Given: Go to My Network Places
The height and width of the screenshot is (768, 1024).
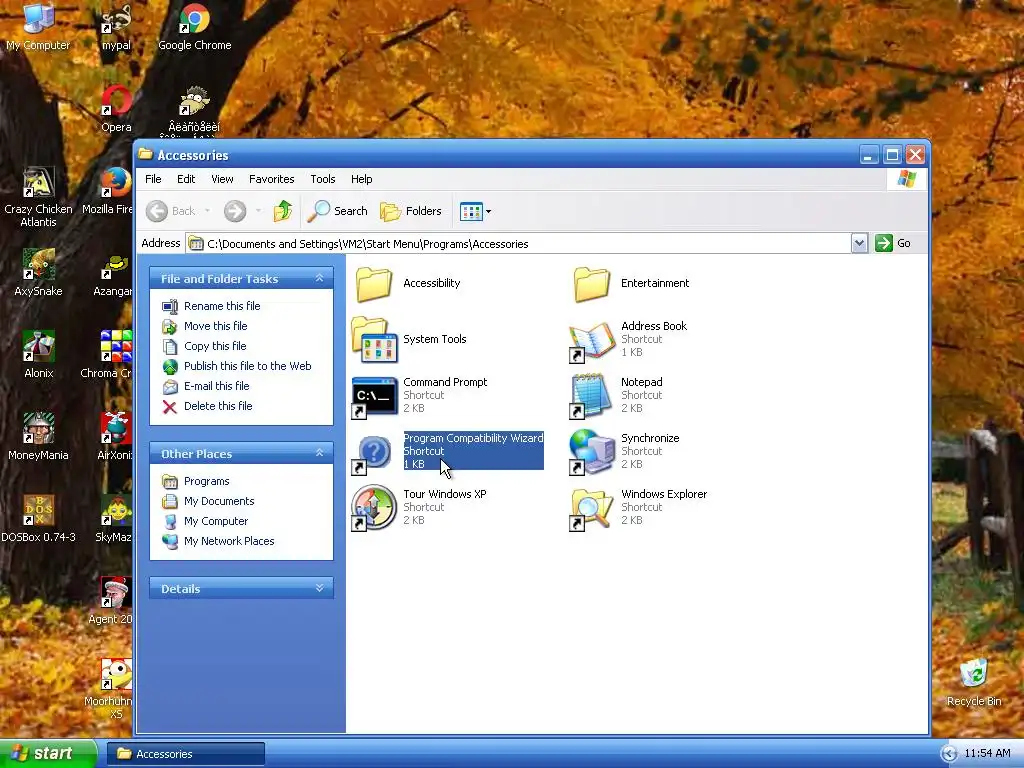Looking at the screenshot, I should coord(218,541).
